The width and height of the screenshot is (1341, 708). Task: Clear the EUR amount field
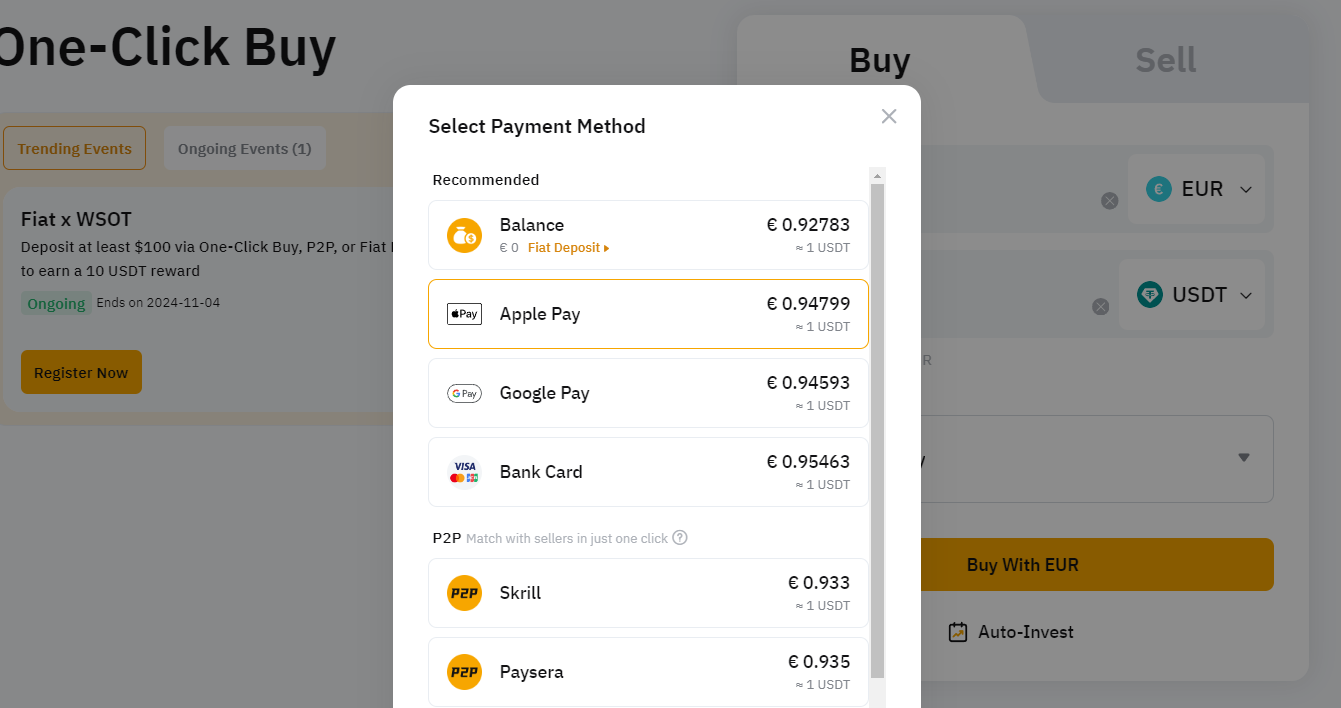[x=1109, y=201]
